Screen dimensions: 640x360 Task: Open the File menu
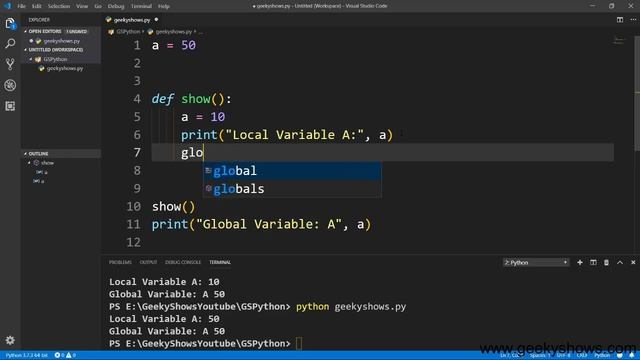click(21, 6)
